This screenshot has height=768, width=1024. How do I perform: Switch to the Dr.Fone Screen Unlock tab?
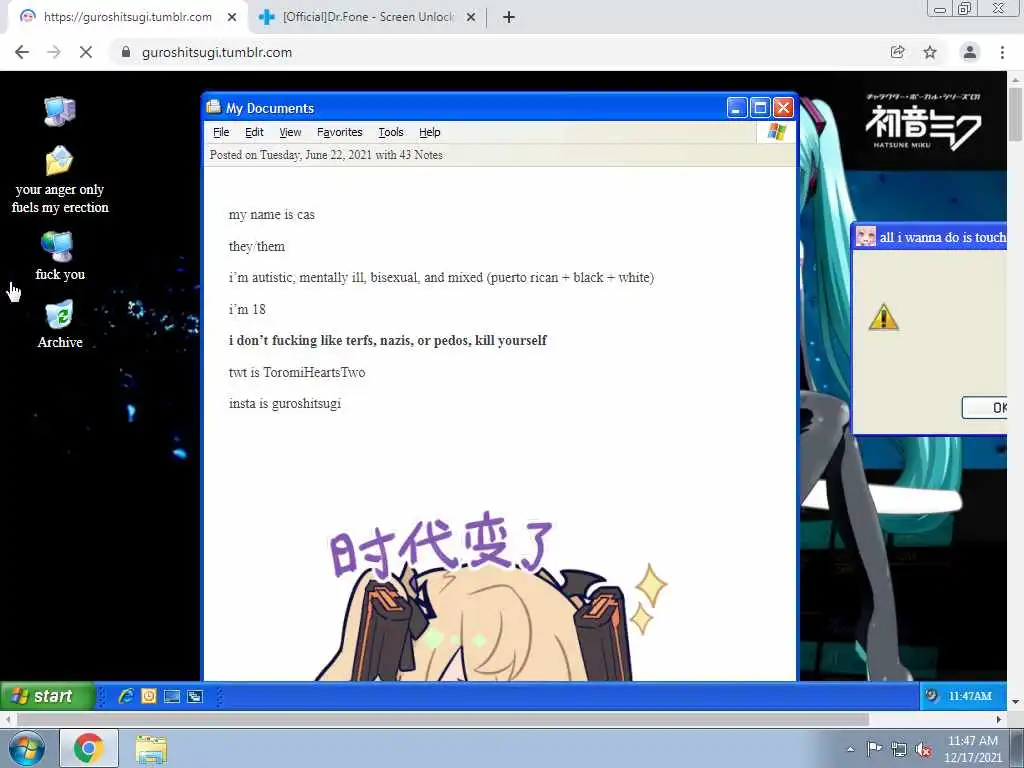point(366,17)
